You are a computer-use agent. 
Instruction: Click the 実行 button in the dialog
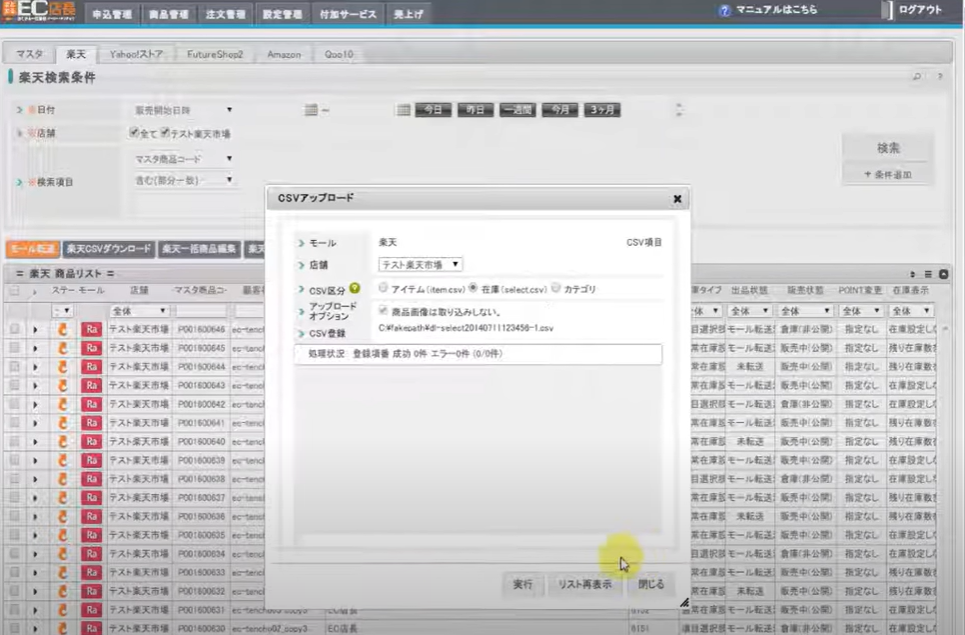522,584
